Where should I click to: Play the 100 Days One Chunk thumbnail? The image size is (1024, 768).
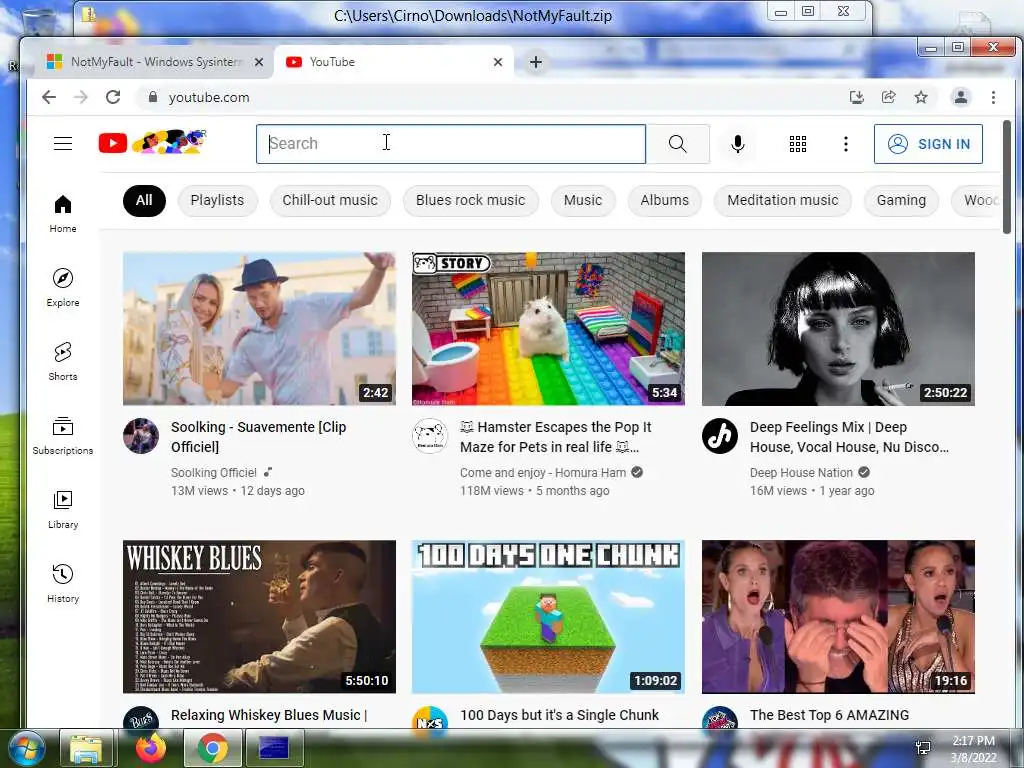pos(549,616)
